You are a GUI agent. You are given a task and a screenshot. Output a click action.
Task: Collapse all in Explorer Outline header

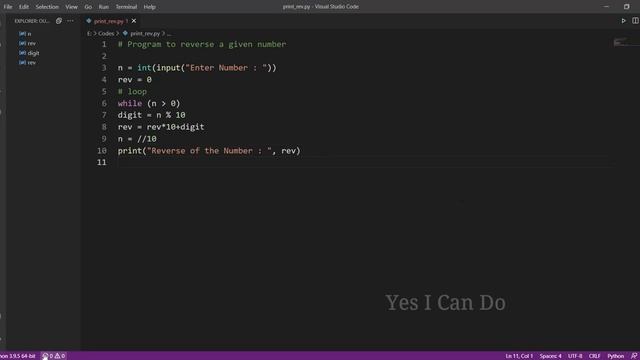tap(59, 21)
